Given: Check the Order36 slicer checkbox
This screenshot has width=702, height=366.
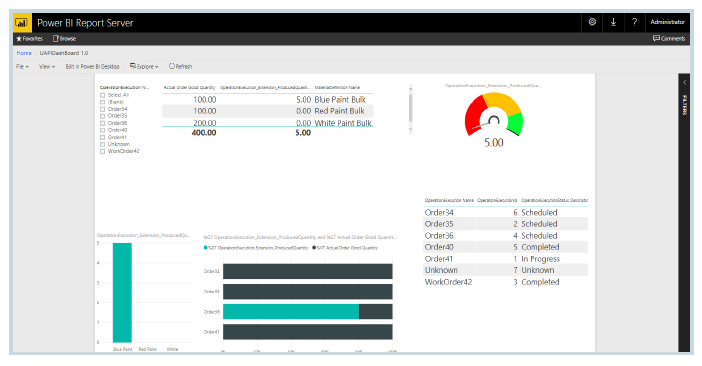Looking at the screenshot, I should 103,123.
